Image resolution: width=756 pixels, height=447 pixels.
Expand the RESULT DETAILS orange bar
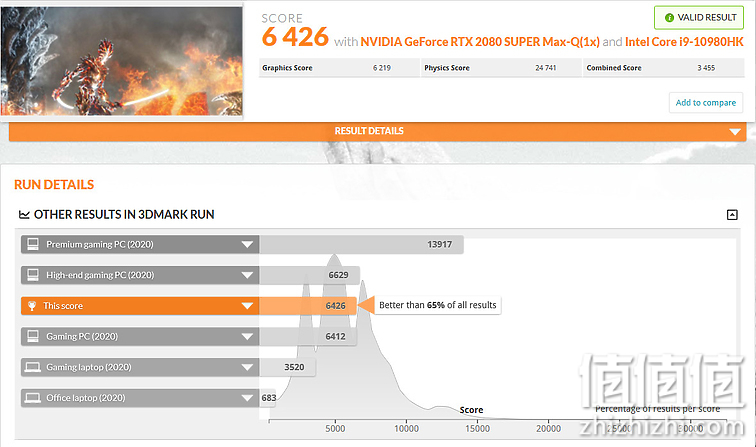[378, 131]
